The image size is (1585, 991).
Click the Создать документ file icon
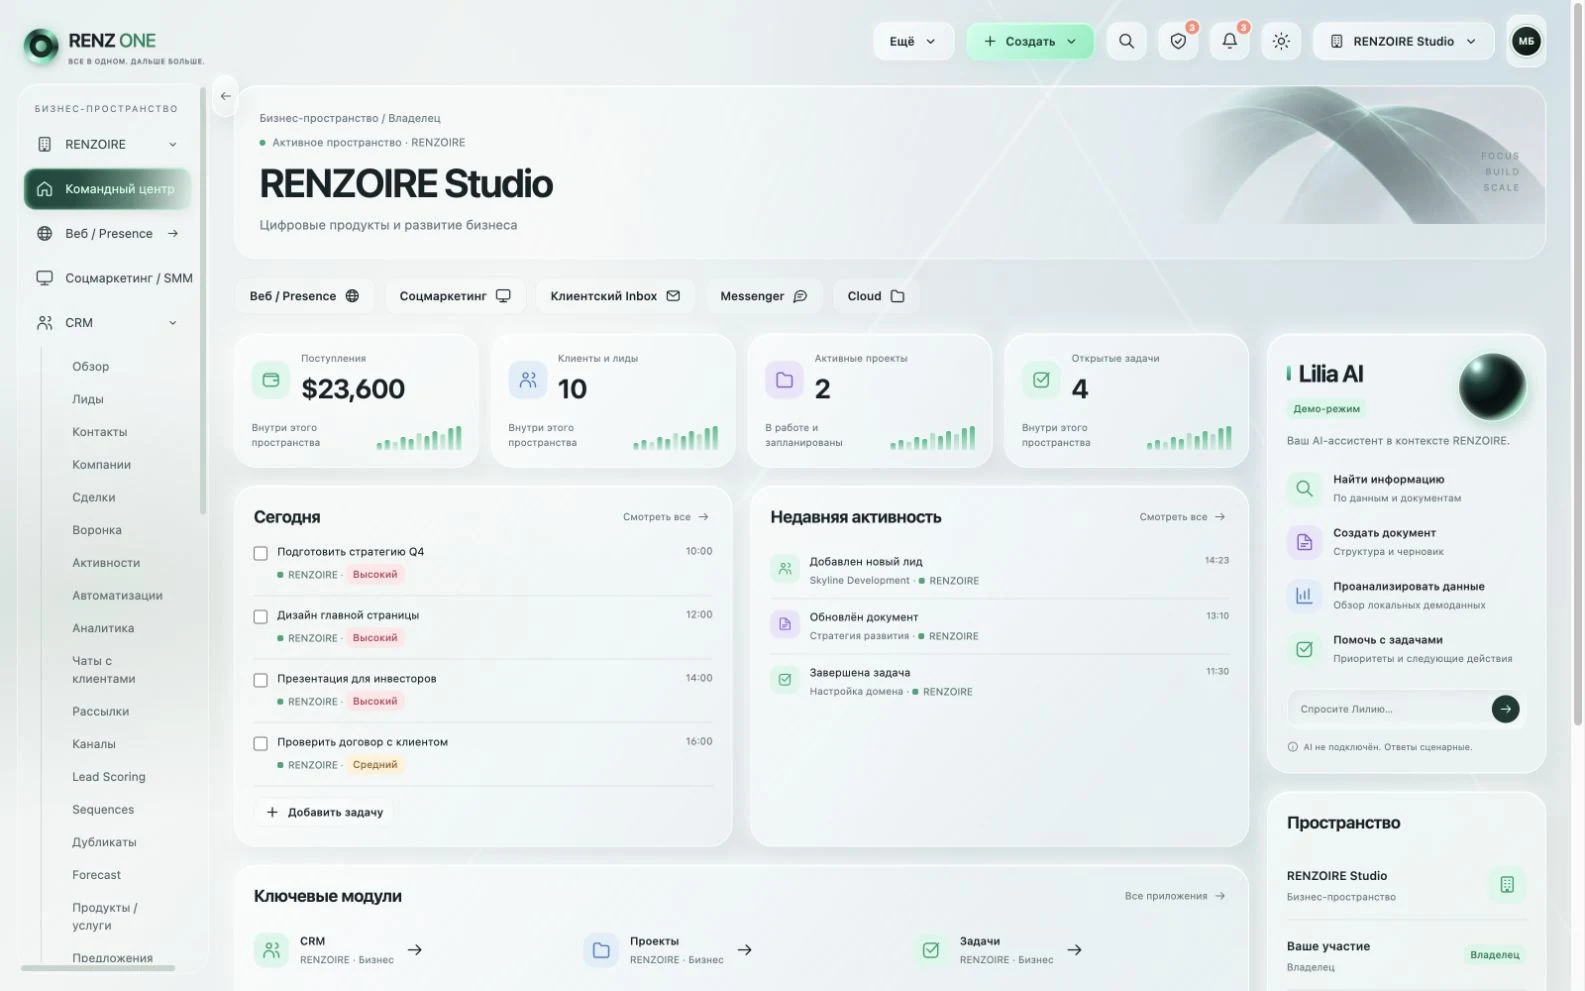[x=1304, y=542]
